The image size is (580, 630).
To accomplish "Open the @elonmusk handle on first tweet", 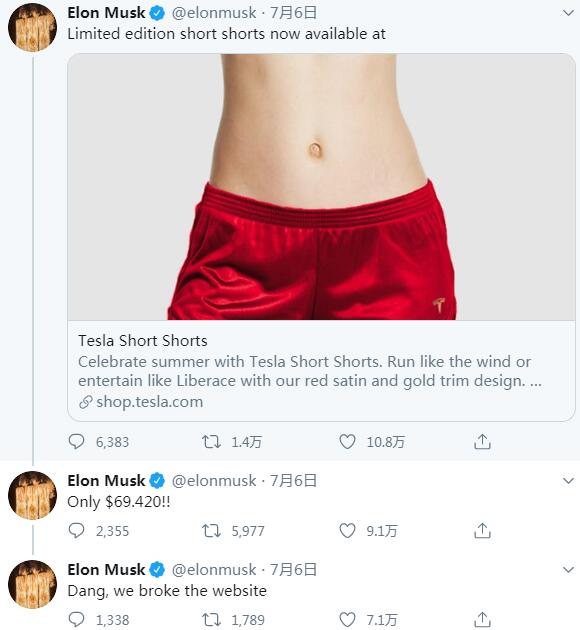I will tap(214, 13).
